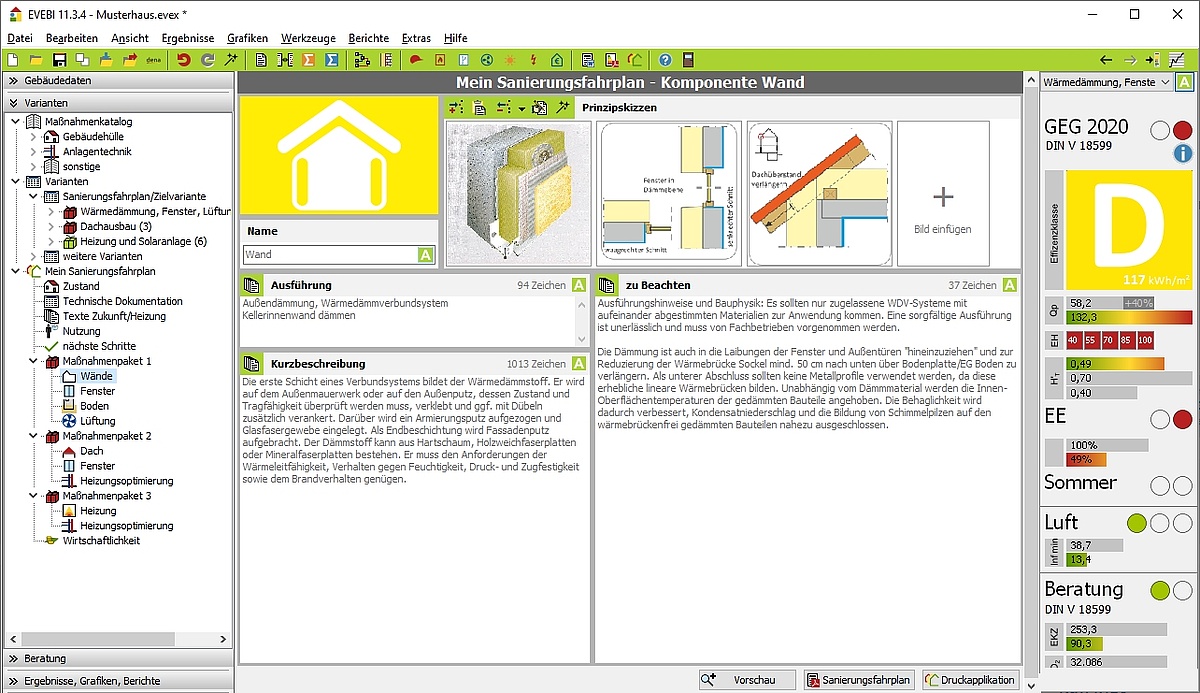Image resolution: width=1200 pixels, height=693 pixels.
Task: Click the Vorschau button
Action: [747, 680]
